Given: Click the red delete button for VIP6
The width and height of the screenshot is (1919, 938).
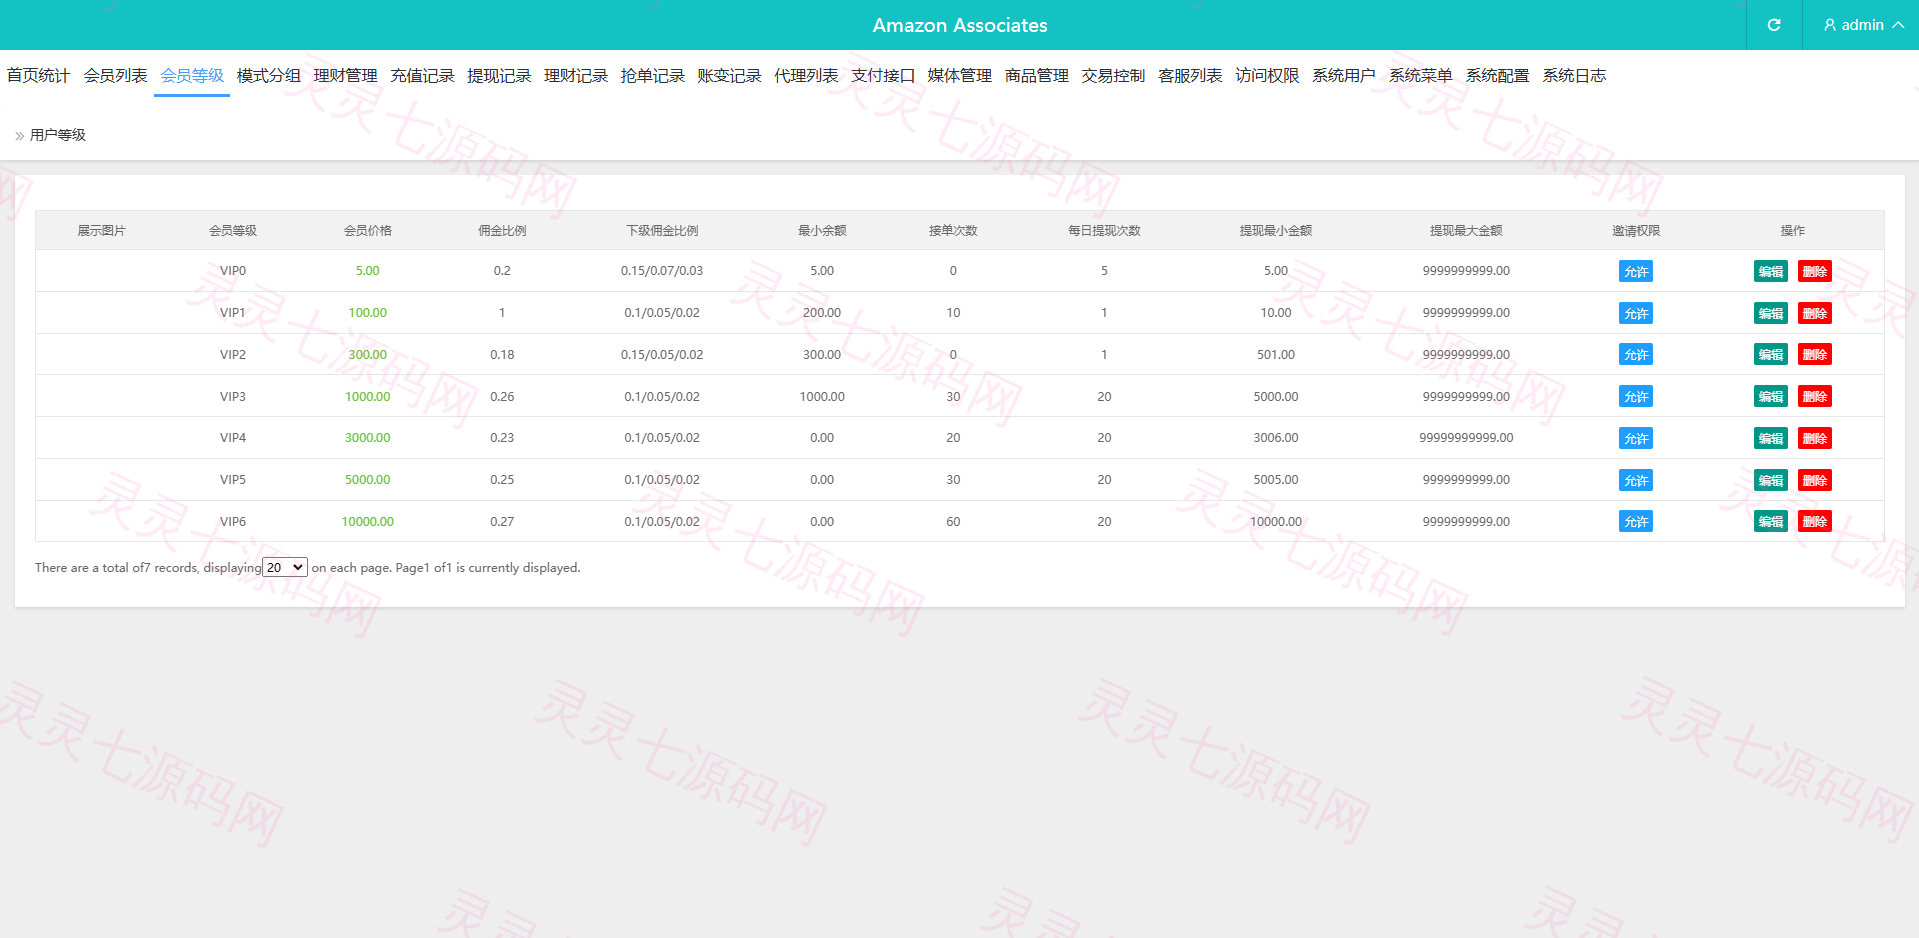Looking at the screenshot, I should (1815, 522).
